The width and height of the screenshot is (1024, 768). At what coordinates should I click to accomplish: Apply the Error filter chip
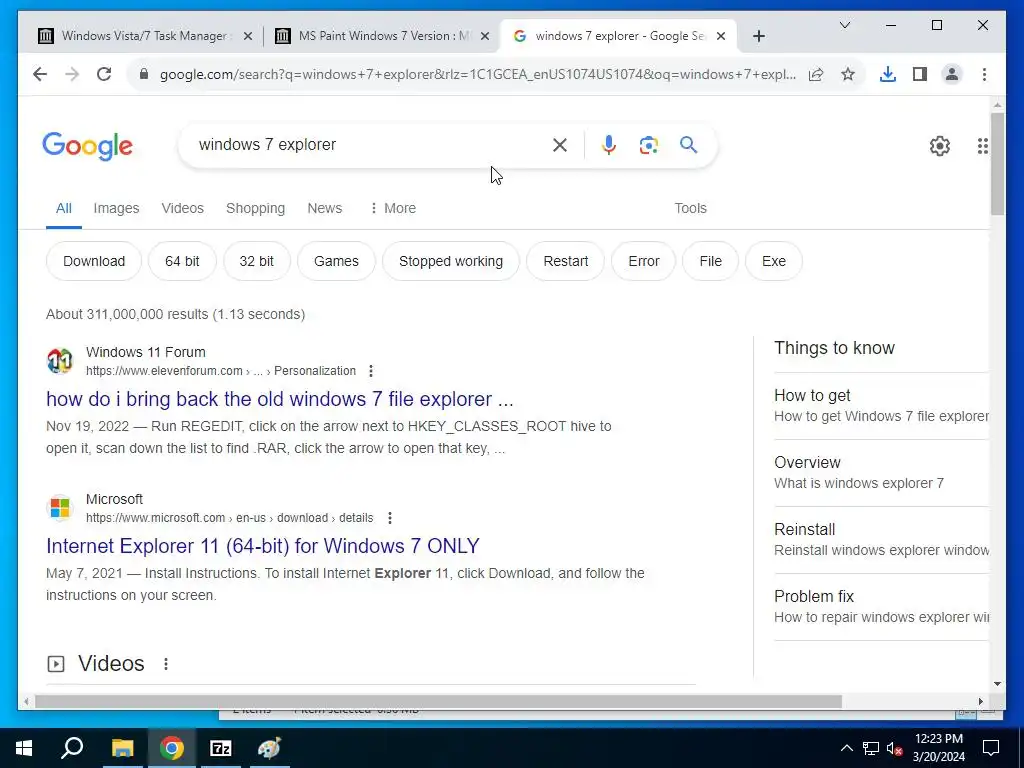pyautogui.click(x=643, y=261)
